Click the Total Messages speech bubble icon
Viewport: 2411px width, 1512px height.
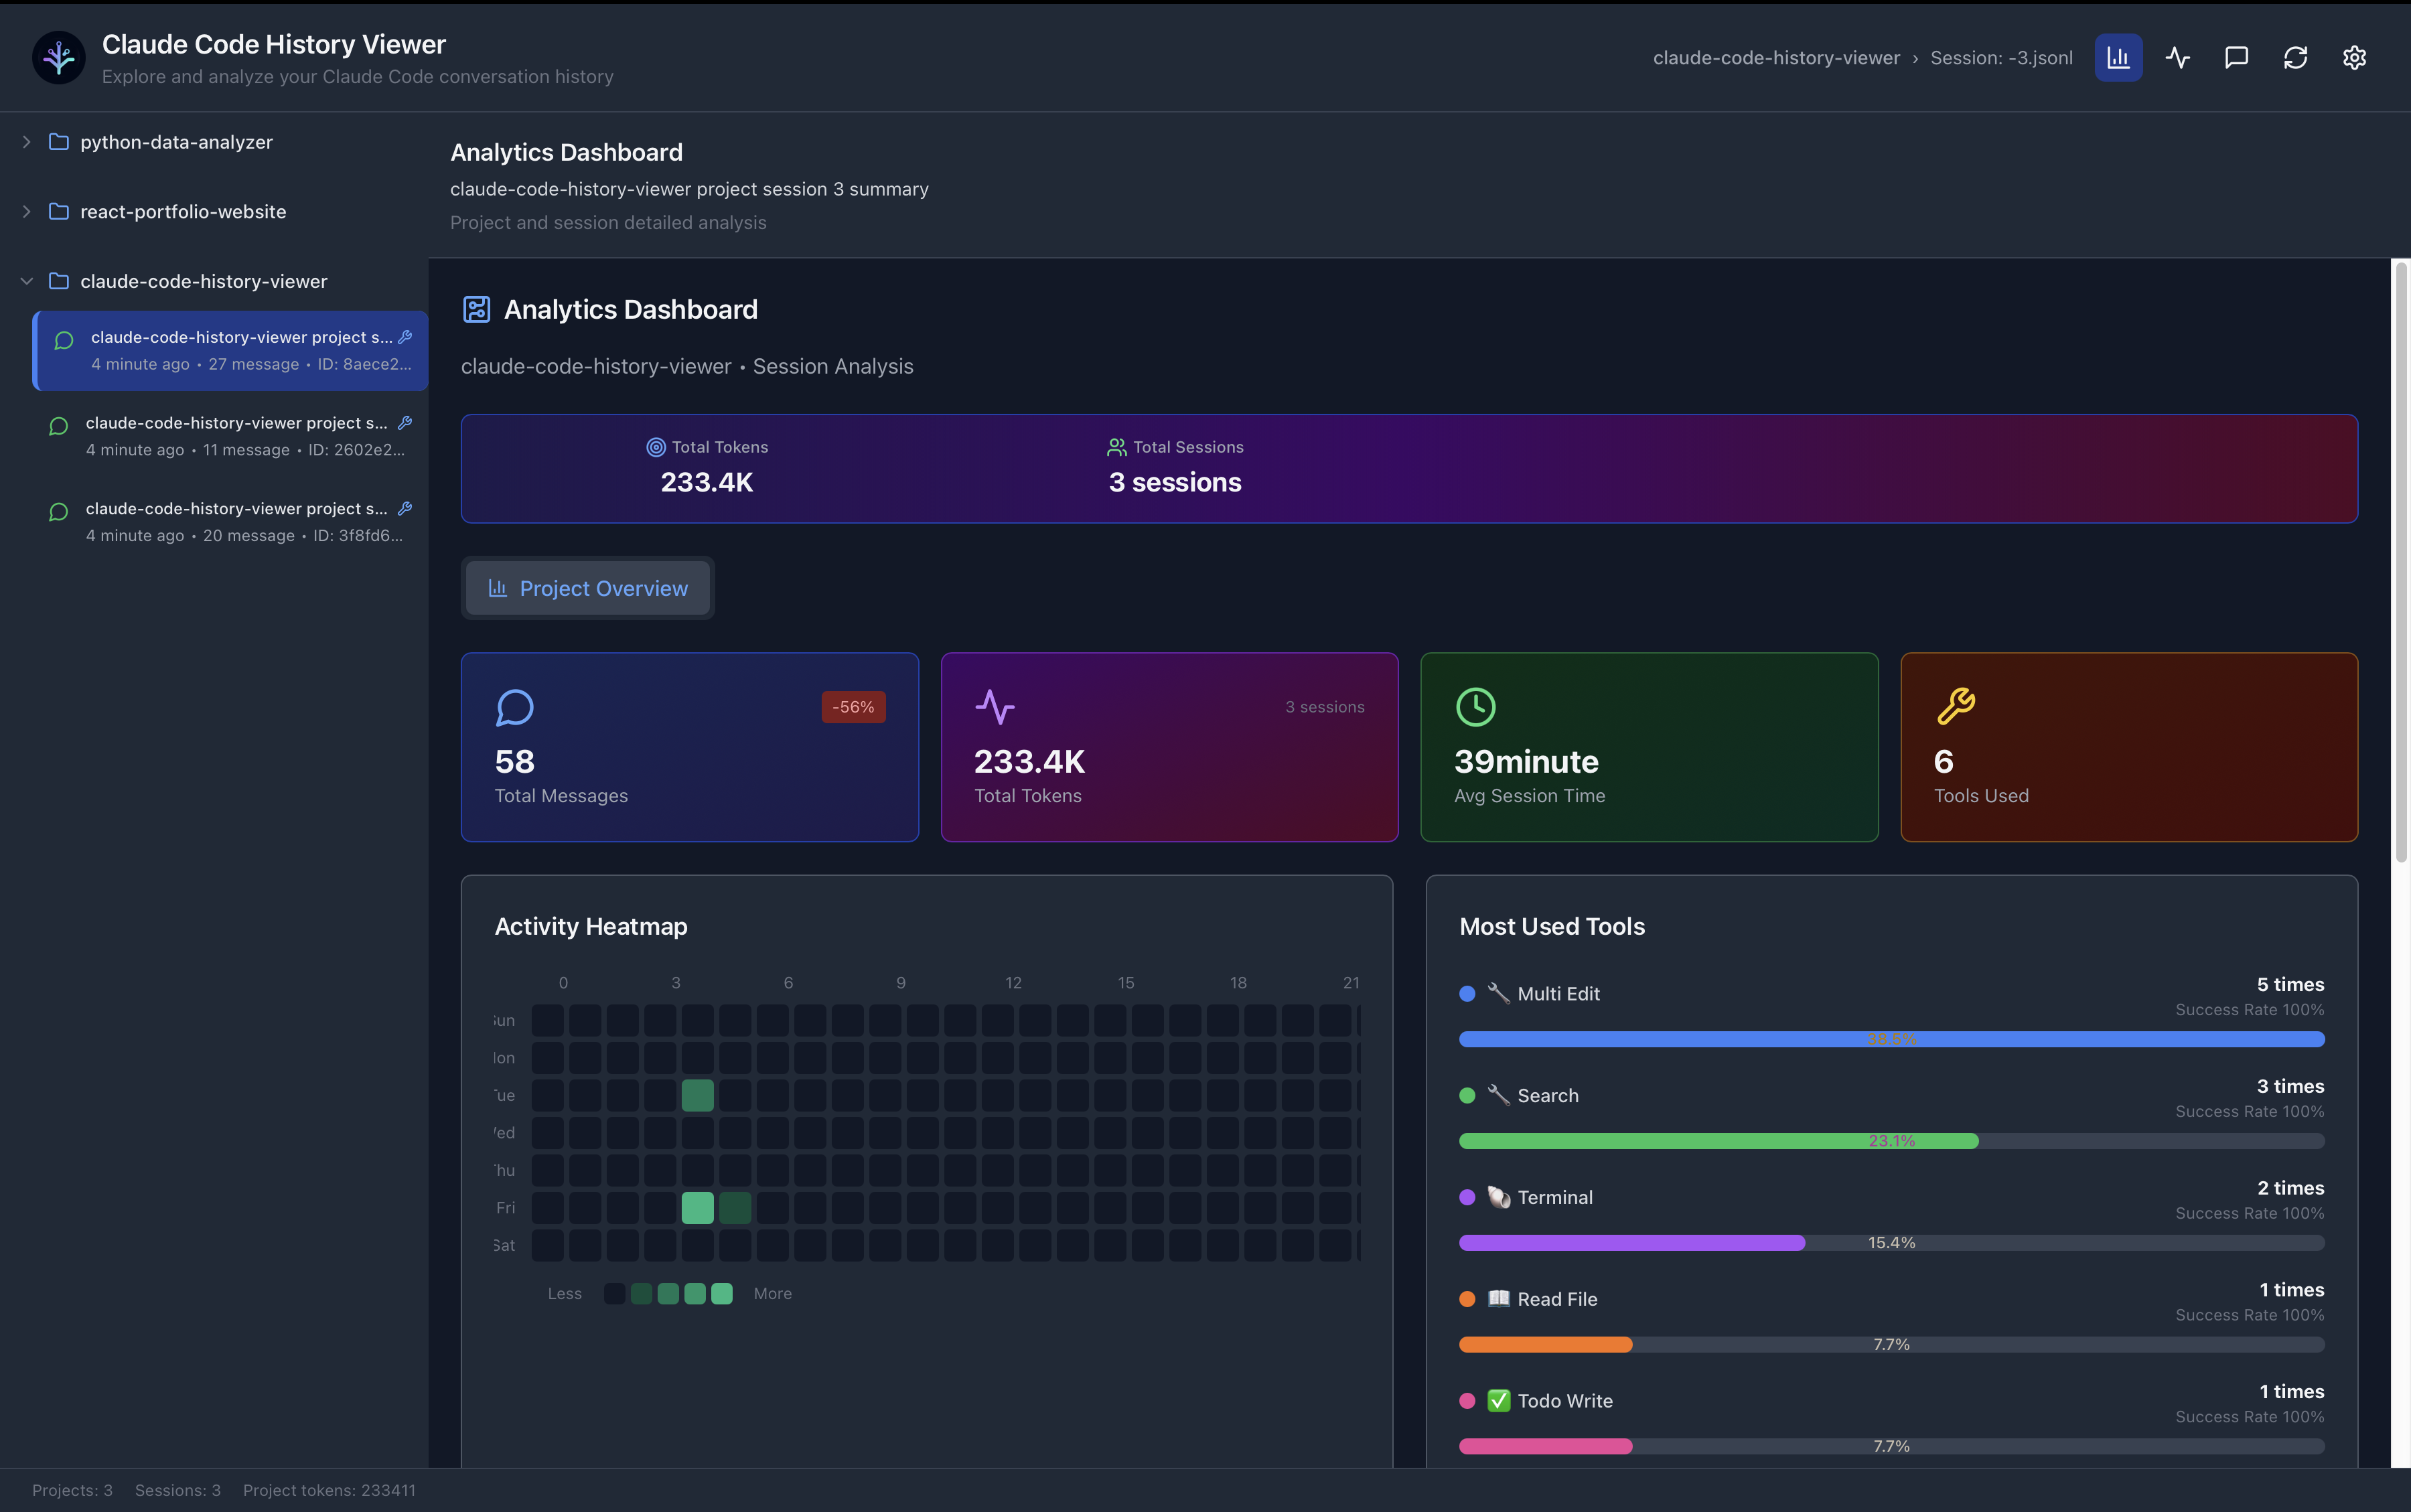[x=515, y=708]
